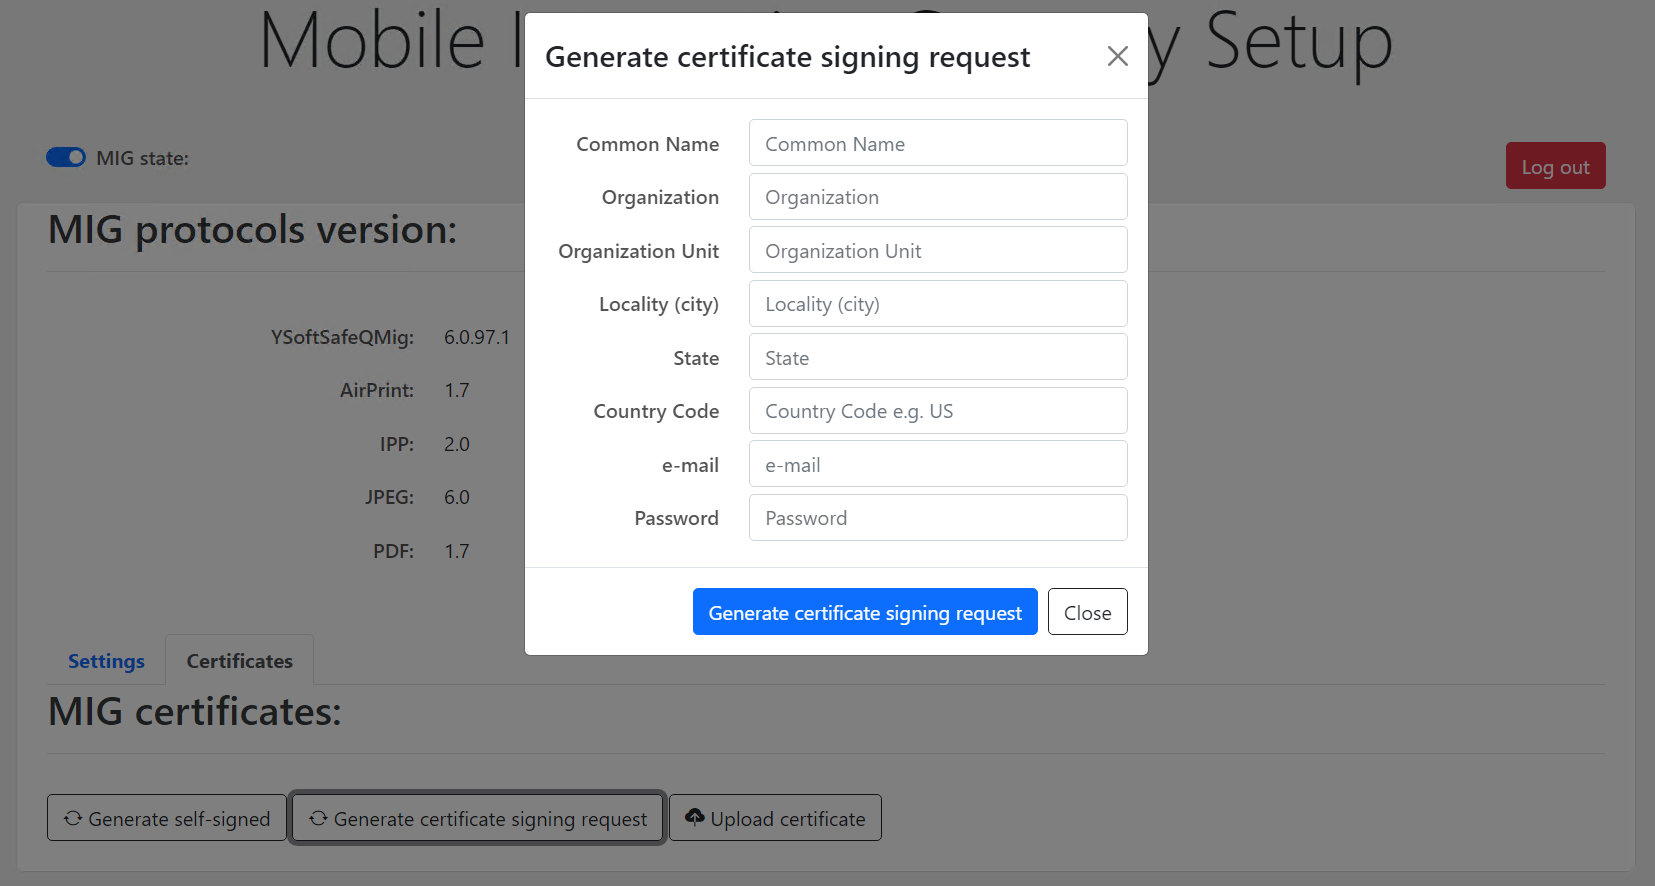
Task: Click into the Password field
Action: 937,518
